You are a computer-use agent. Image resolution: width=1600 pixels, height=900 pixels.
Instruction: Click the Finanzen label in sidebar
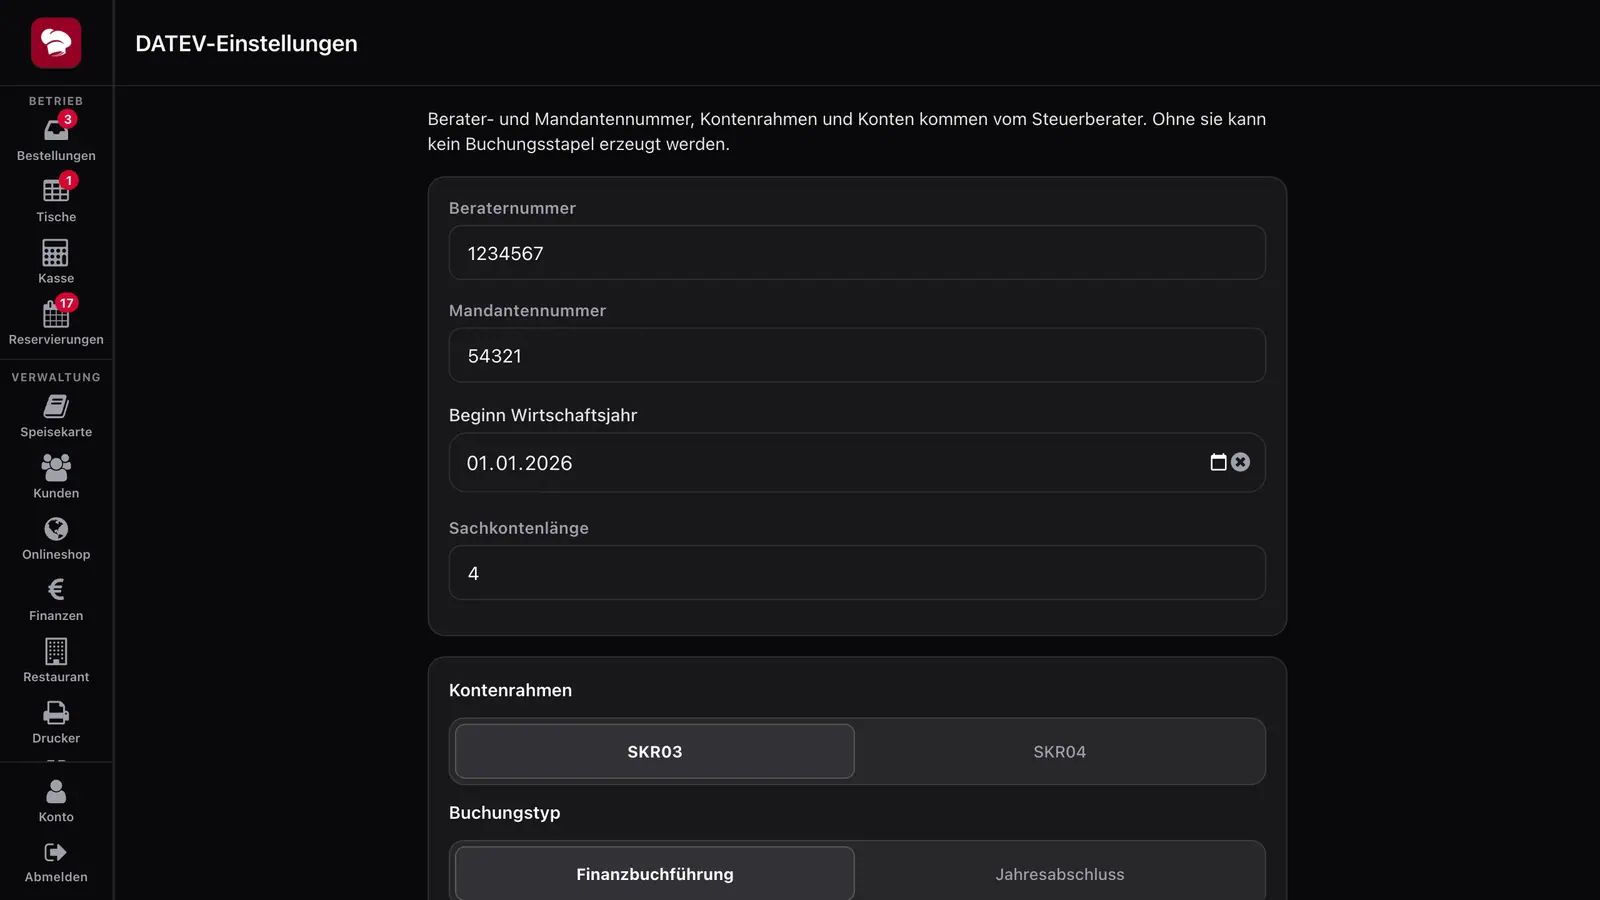pyautogui.click(x=56, y=616)
